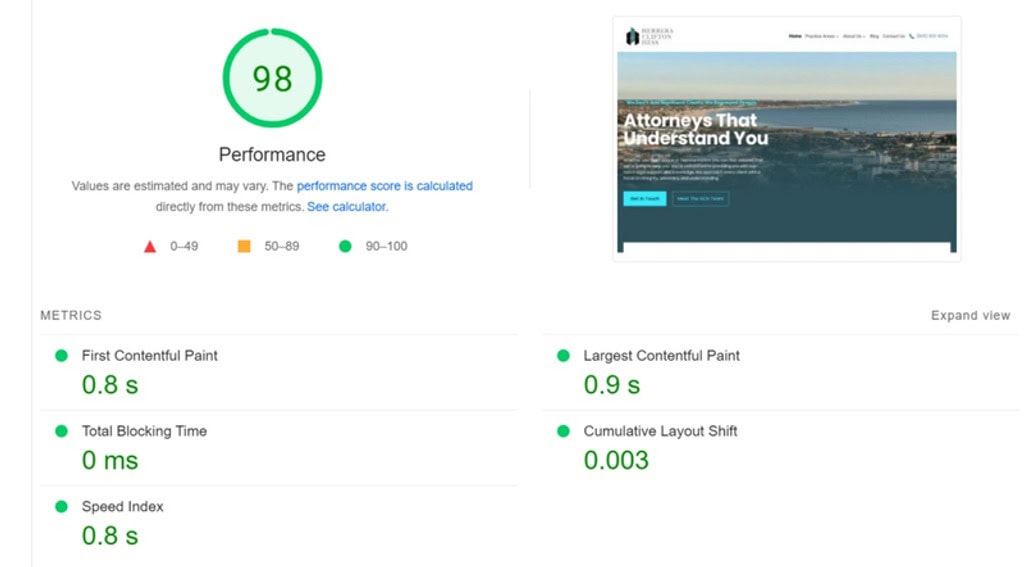Screen dimensions: 1024x567
Task: Click green dot beside Largest Contentful Paint
Action: tap(563, 356)
